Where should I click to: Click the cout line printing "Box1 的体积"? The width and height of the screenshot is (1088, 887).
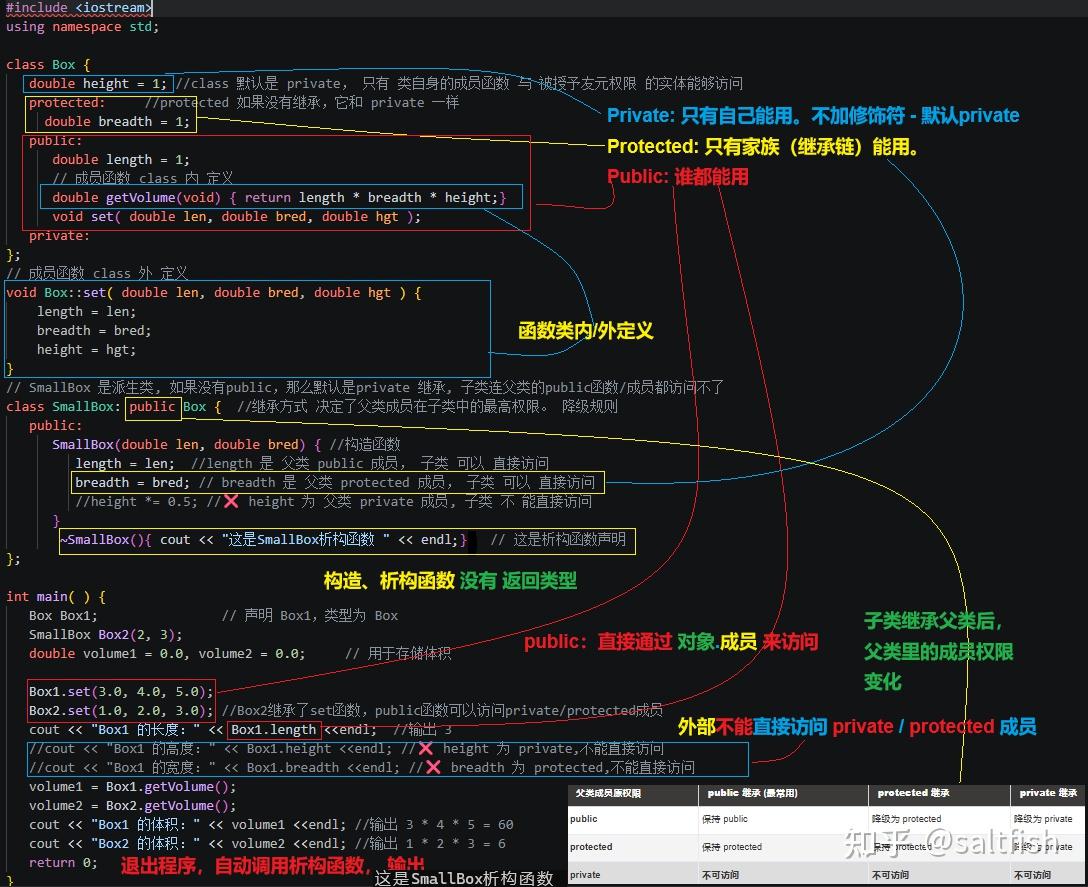coord(271,825)
